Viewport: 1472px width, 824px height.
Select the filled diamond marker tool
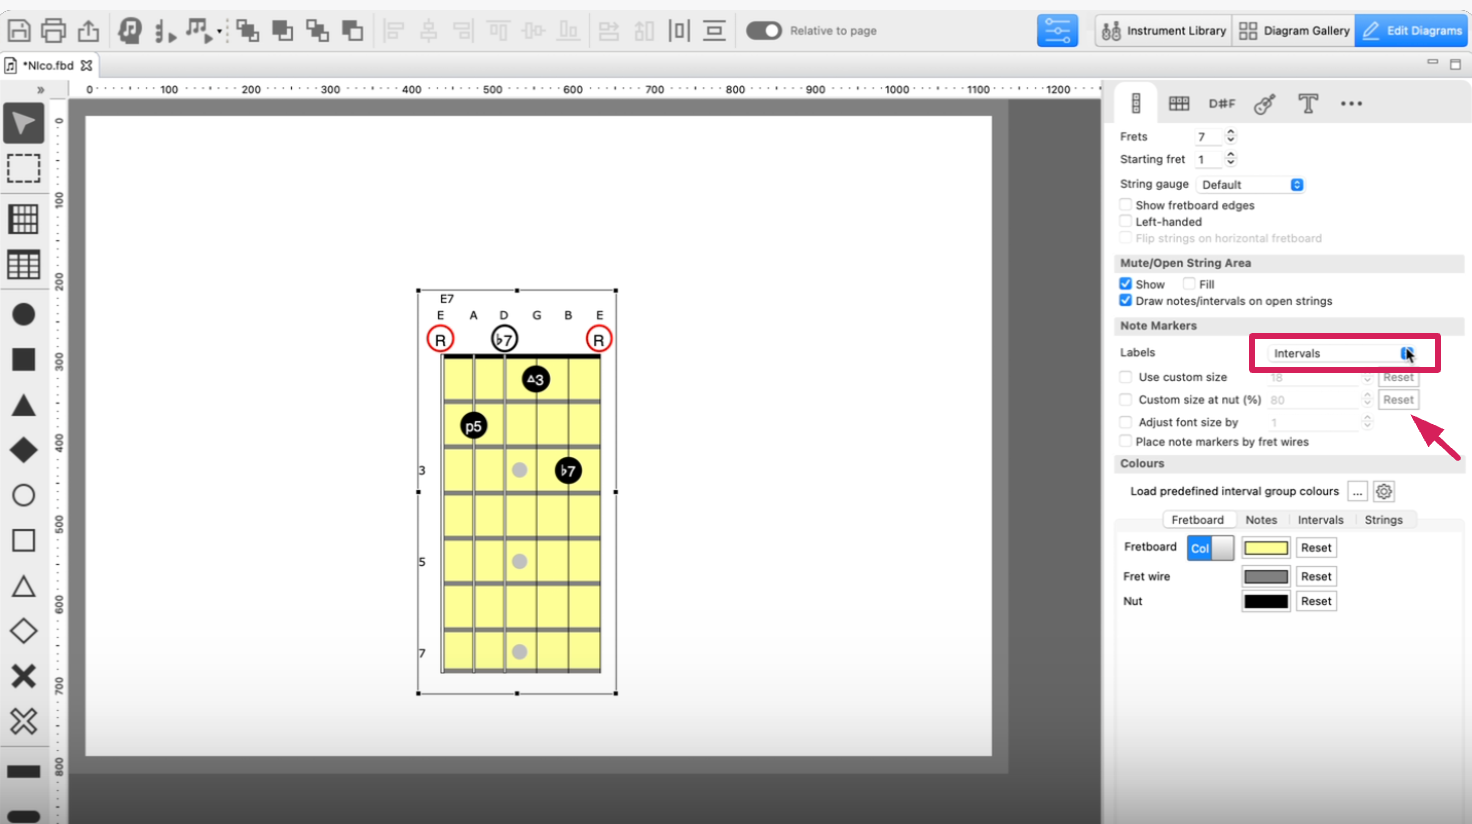coord(24,450)
